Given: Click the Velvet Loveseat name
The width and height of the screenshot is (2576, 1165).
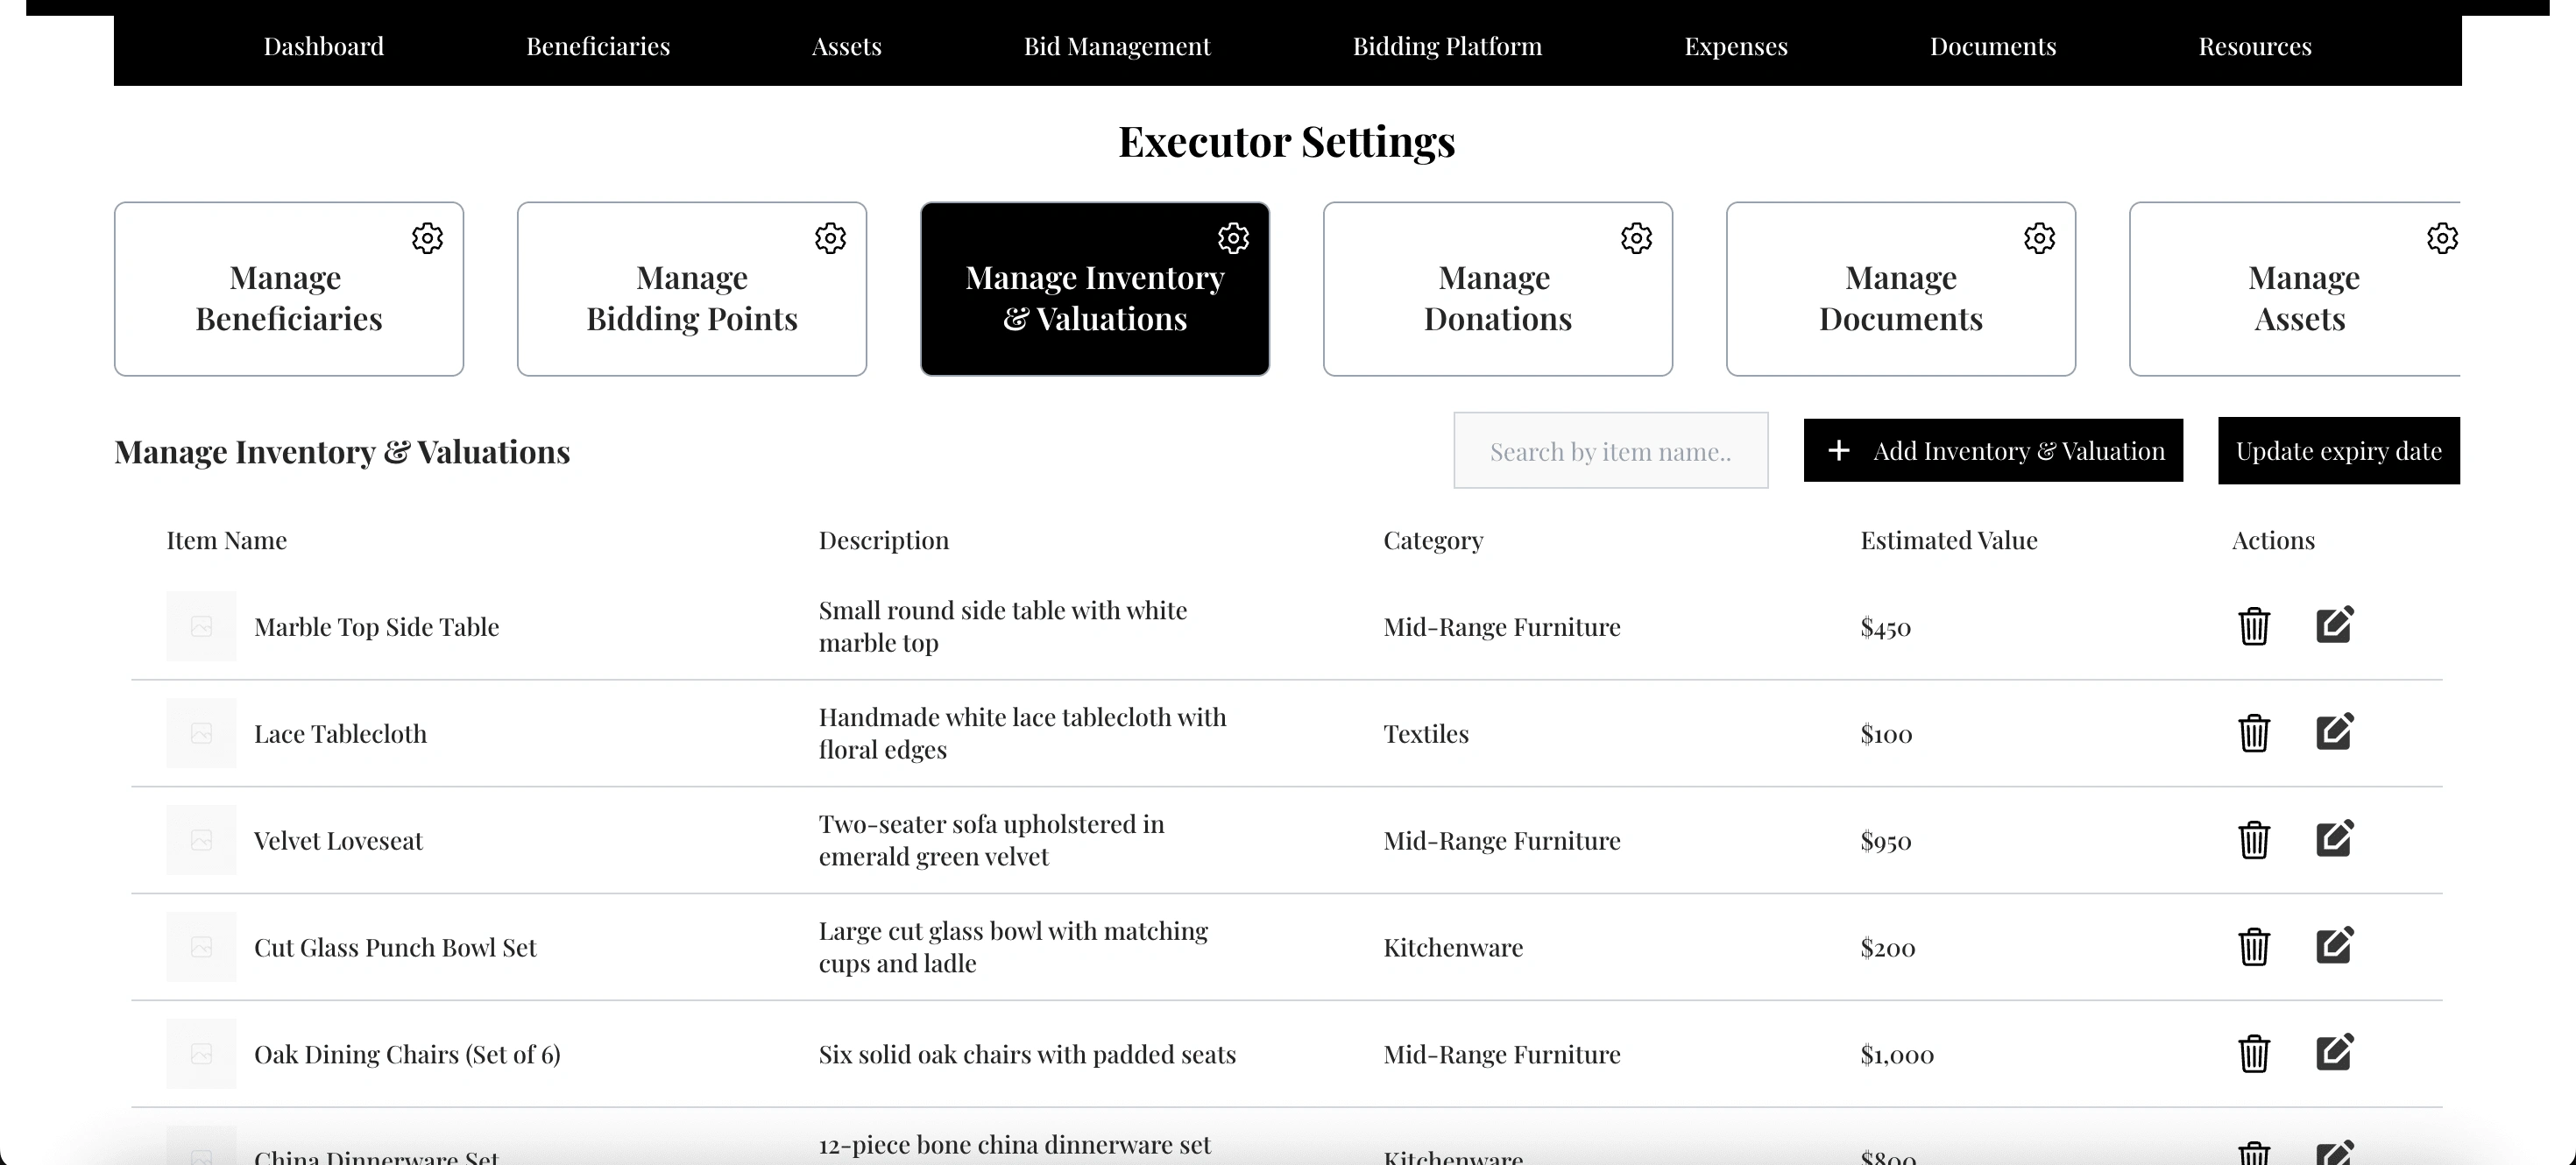Looking at the screenshot, I should (x=338, y=841).
